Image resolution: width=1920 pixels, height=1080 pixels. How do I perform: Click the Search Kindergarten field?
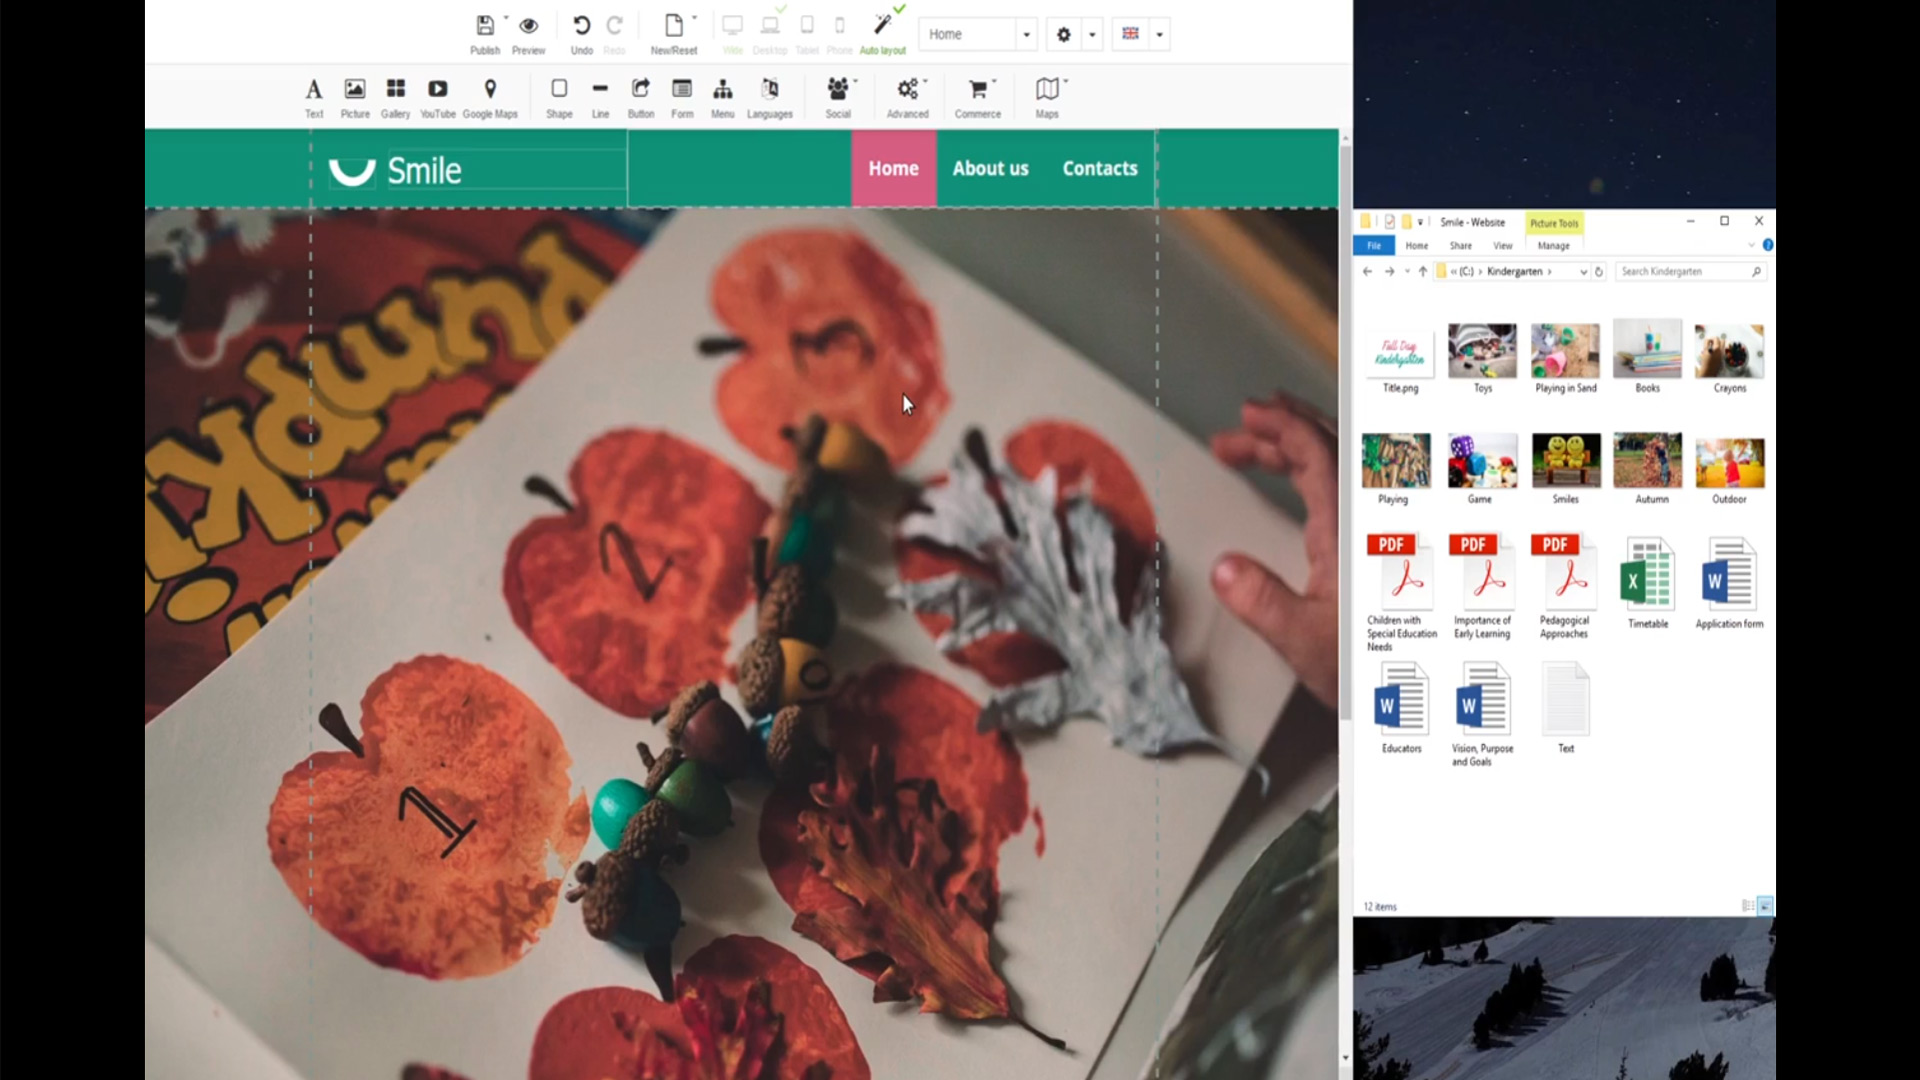(1689, 271)
